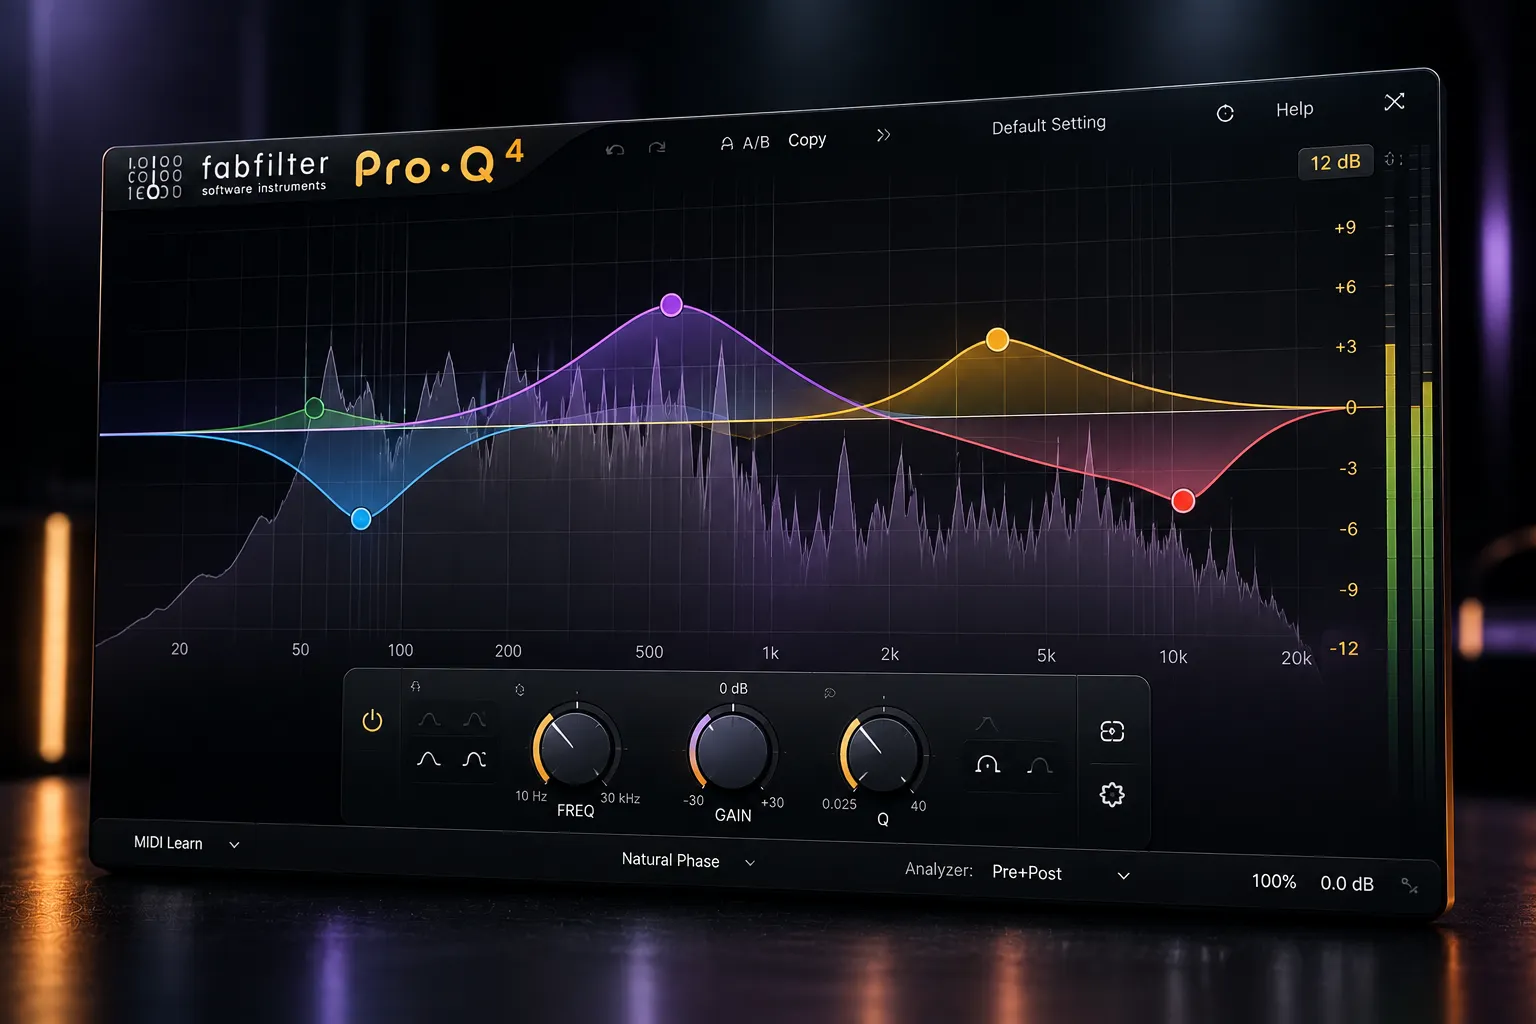Click the Q knob
Screen dimensions: 1536x1024
point(882,753)
